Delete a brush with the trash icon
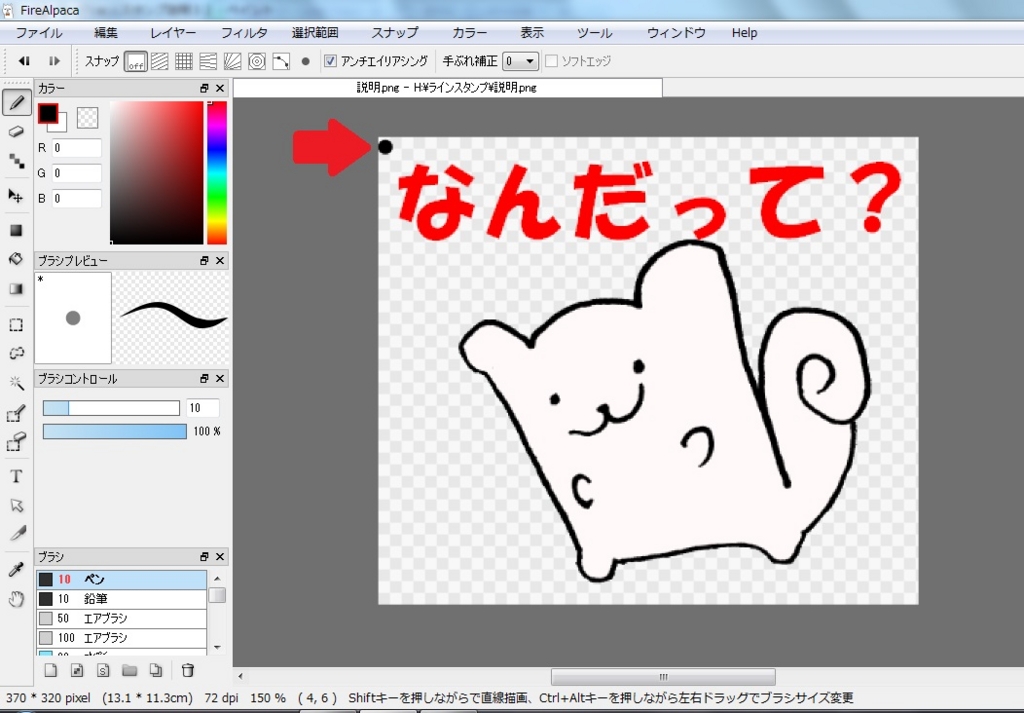 (186, 670)
